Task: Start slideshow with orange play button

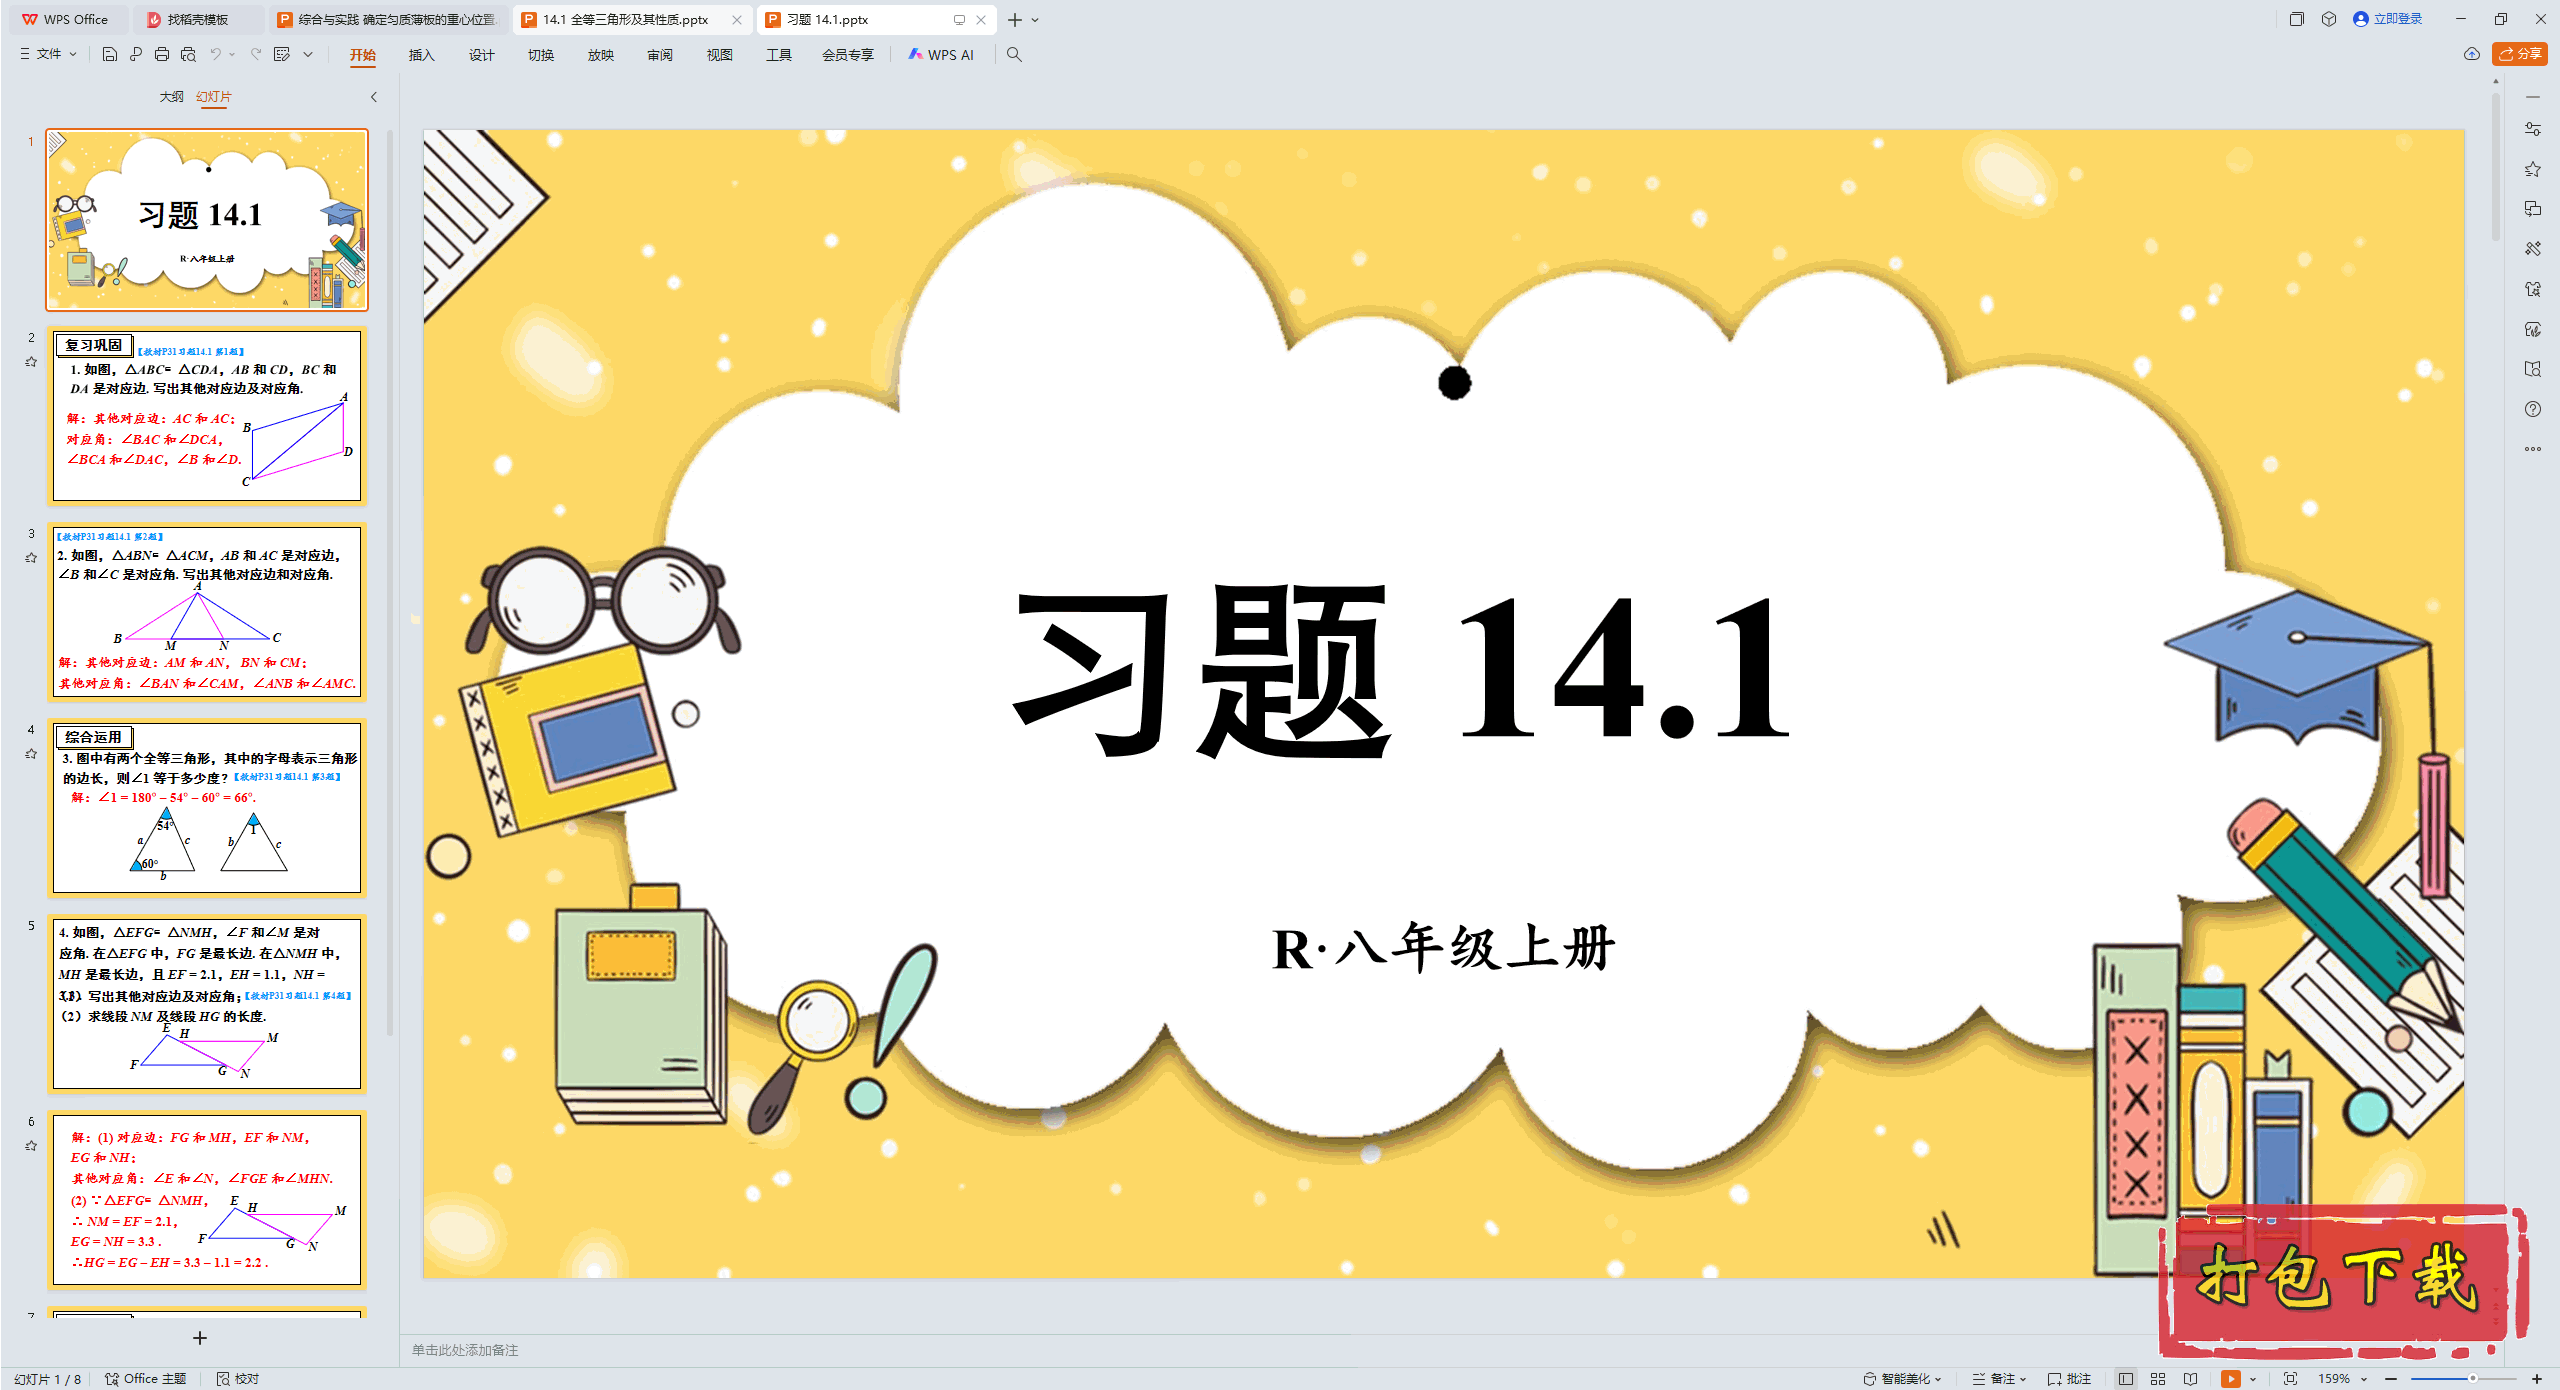Action: point(2231,1378)
